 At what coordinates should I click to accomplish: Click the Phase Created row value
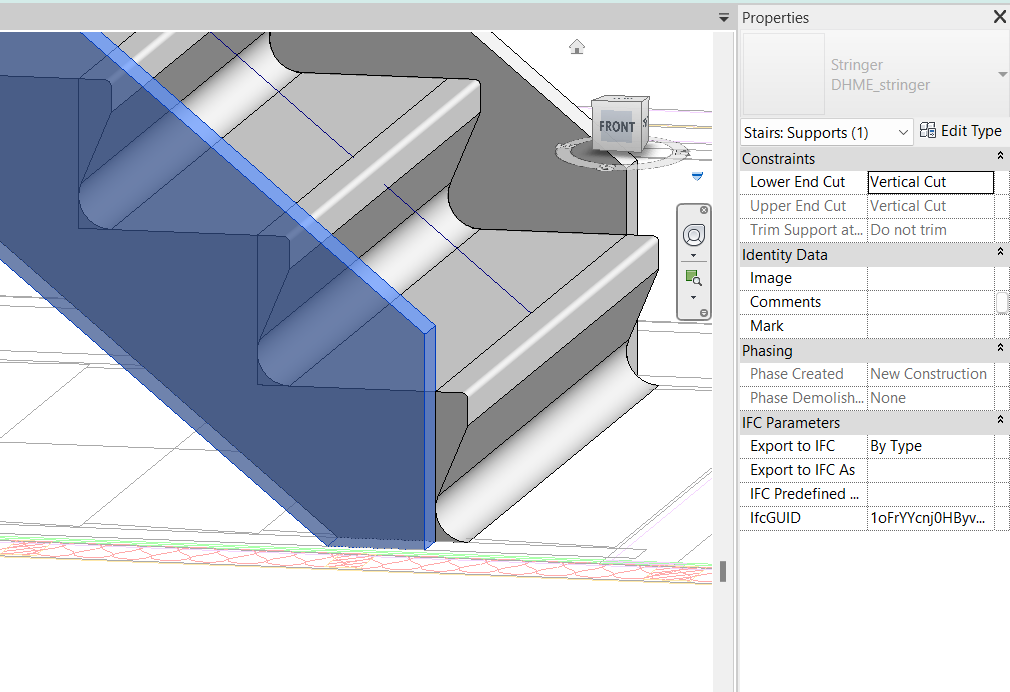tap(930, 373)
